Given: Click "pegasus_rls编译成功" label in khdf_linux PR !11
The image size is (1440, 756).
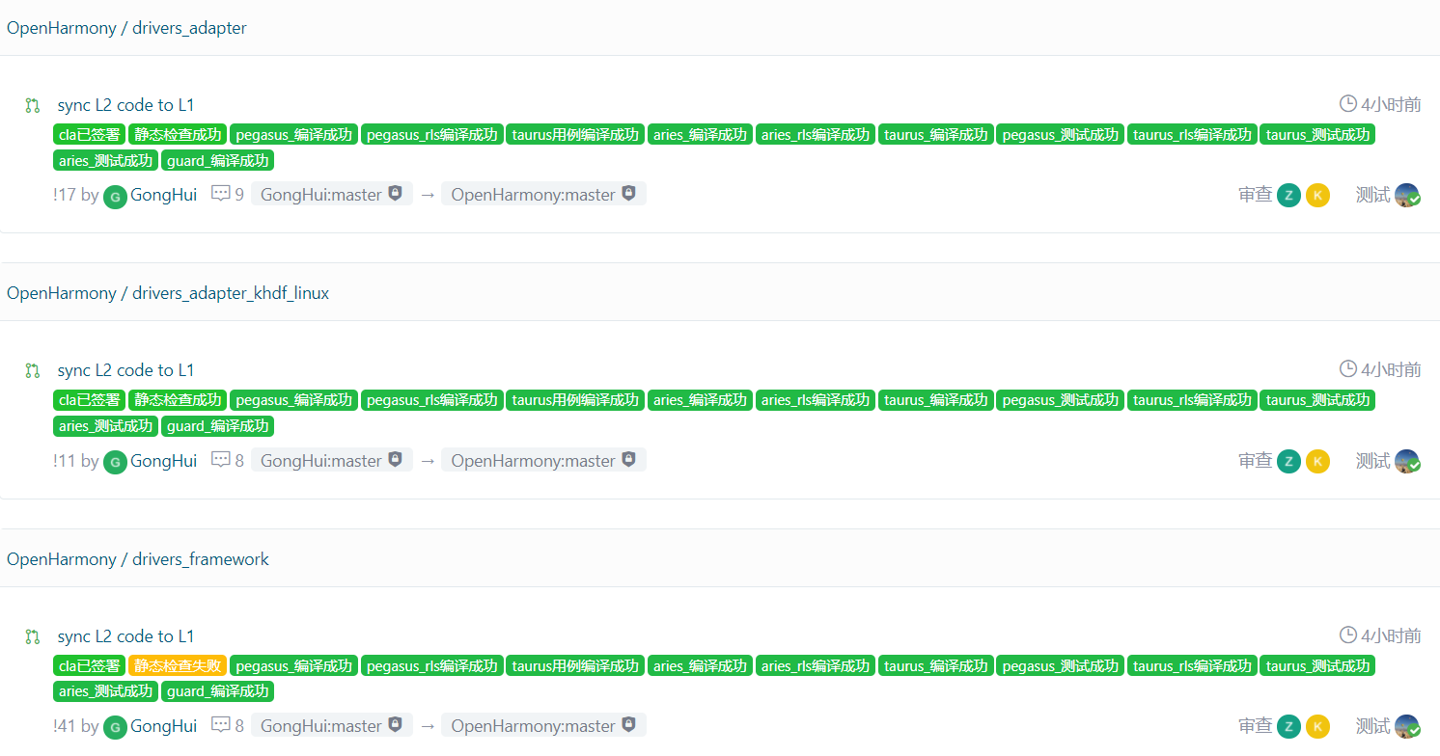Looking at the screenshot, I should 433,400.
